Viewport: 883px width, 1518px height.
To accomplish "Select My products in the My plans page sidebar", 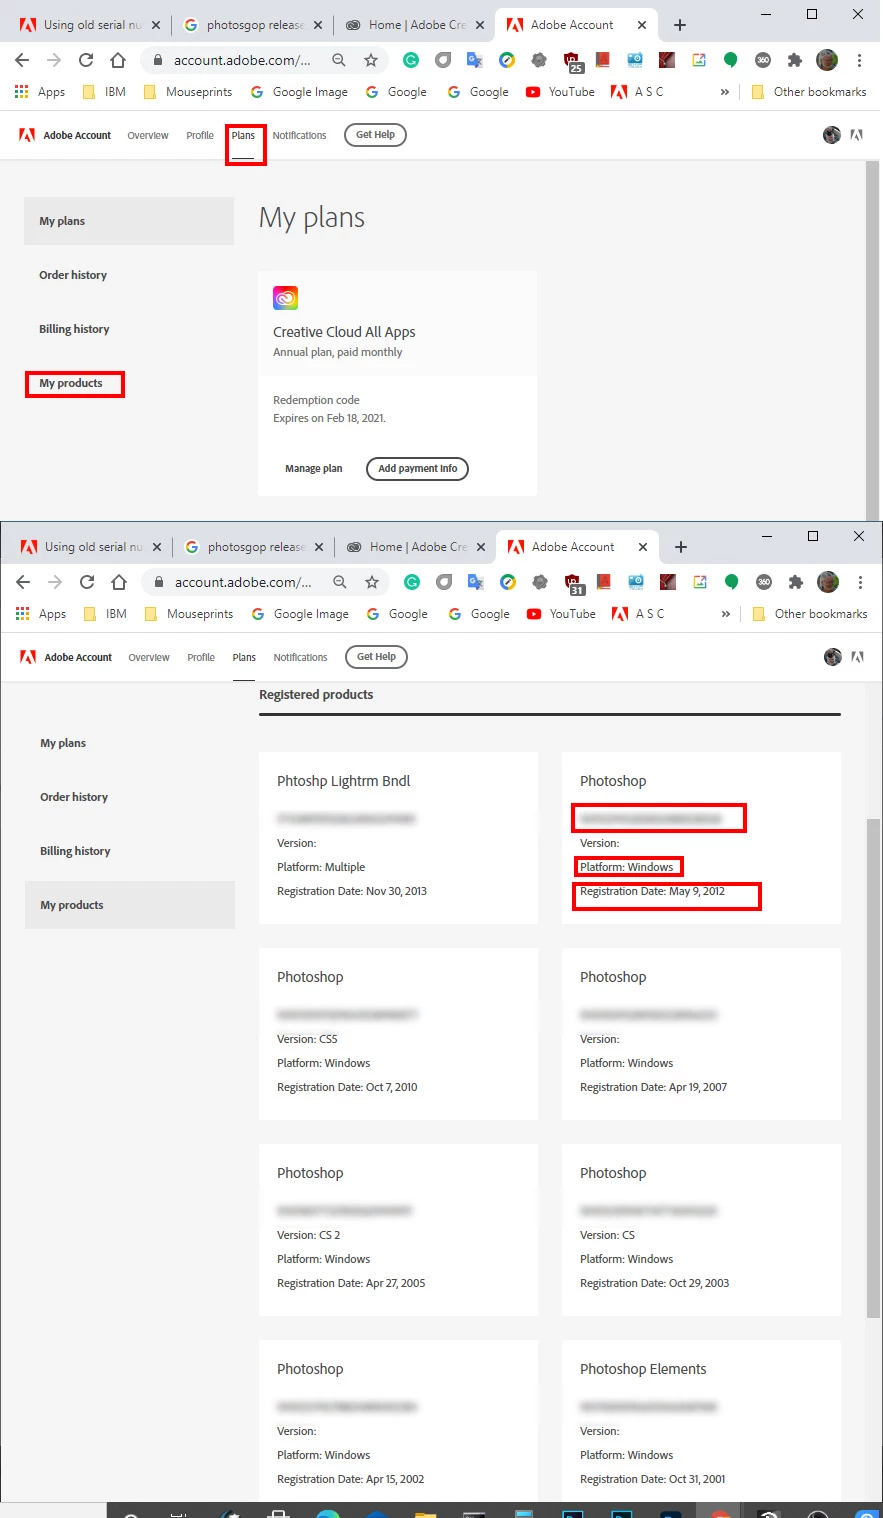I will [71, 383].
